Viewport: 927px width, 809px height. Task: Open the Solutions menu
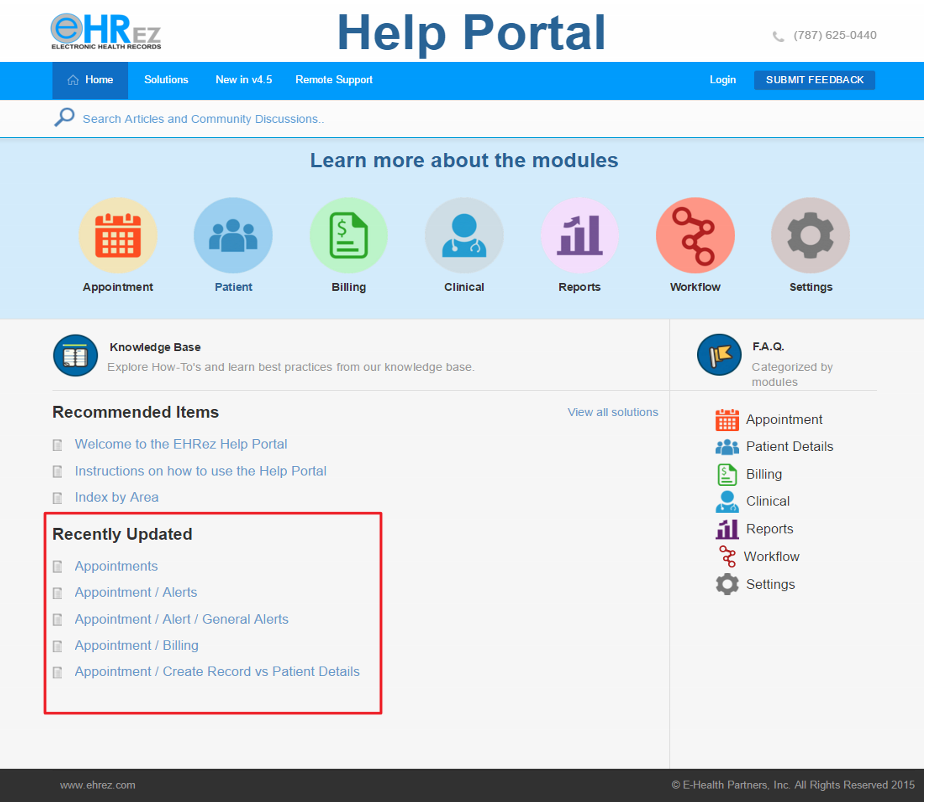pos(166,80)
